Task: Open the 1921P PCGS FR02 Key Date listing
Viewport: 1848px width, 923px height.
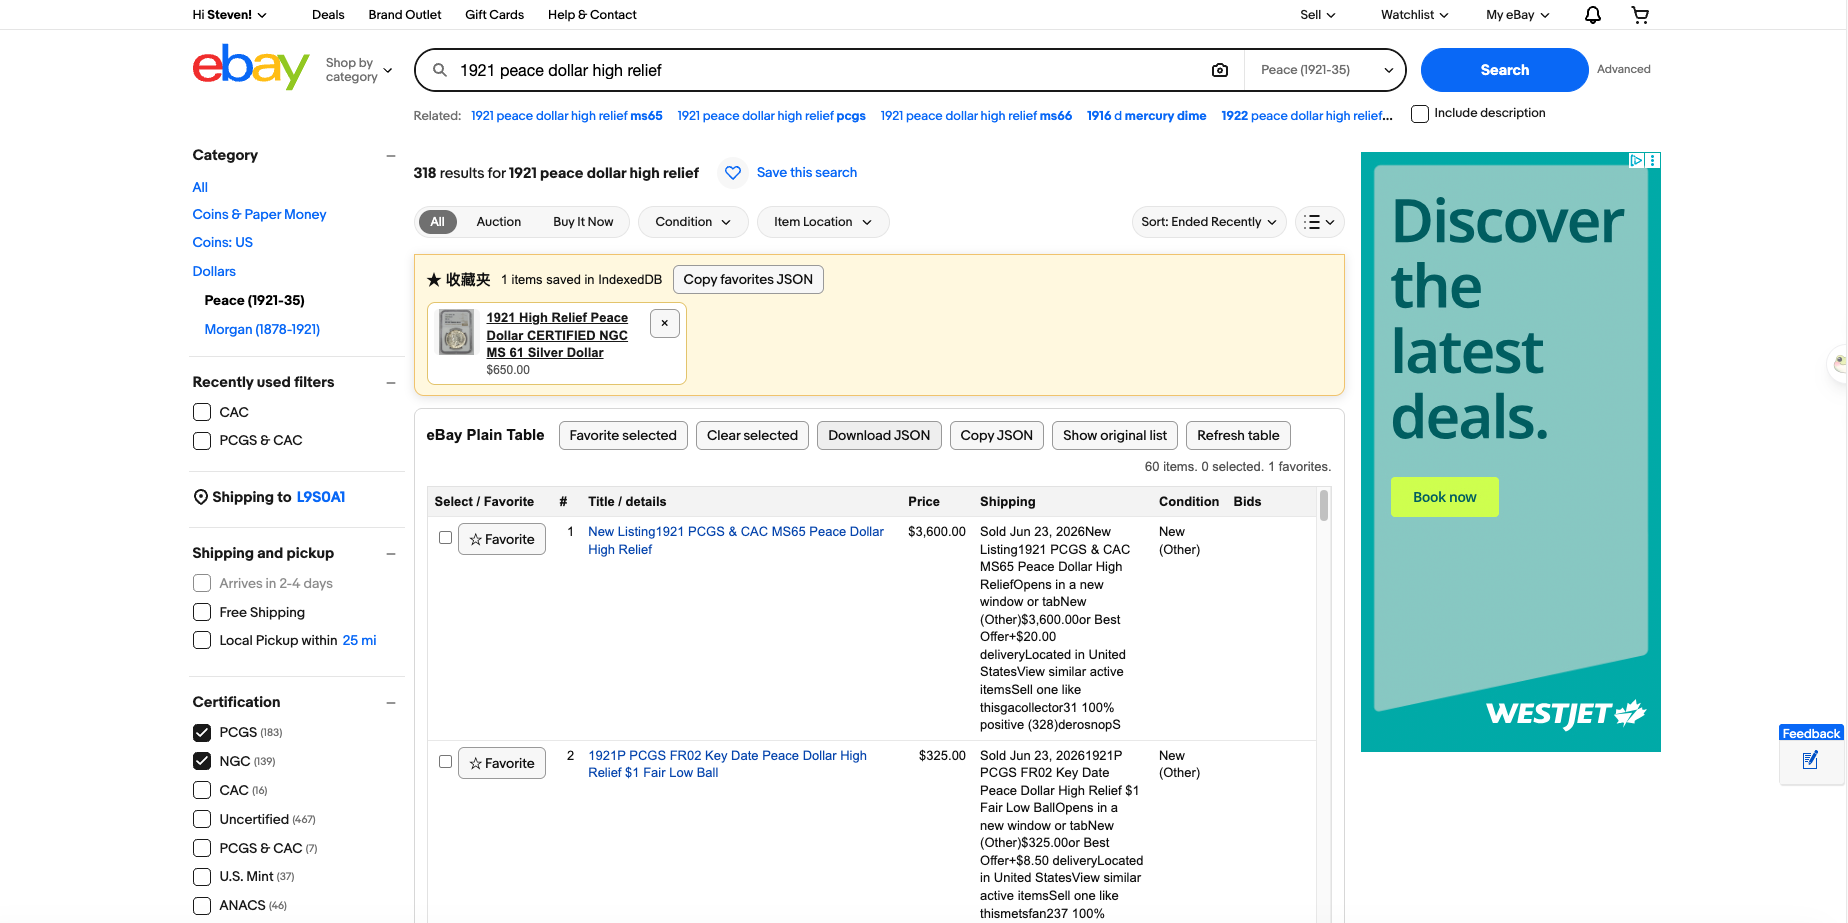Action: click(x=727, y=764)
